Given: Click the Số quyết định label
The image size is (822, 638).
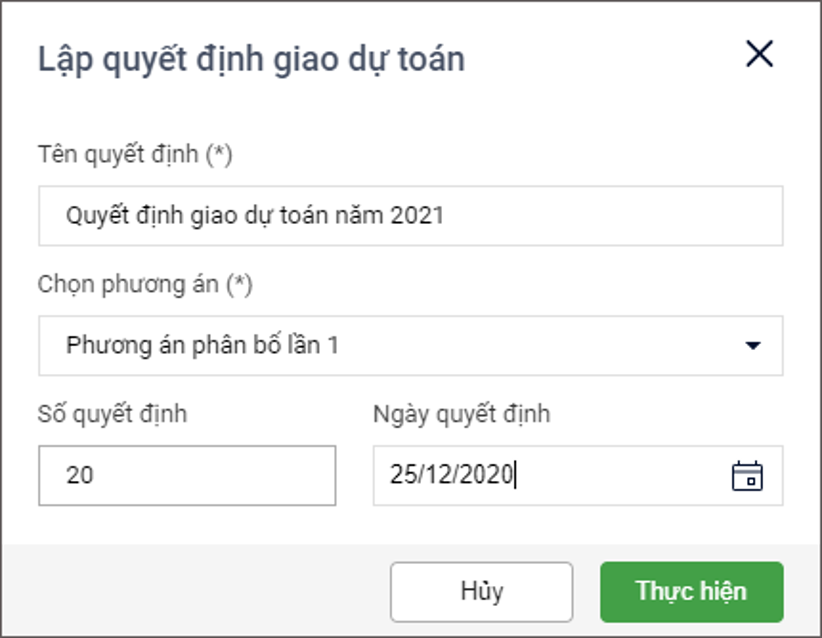Looking at the screenshot, I should tap(112, 414).
